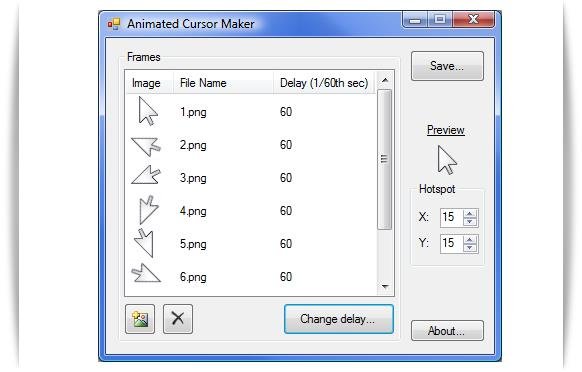Close the Animated Cursor Maker window
This screenshot has height=372, width=582.
[x=474, y=19]
